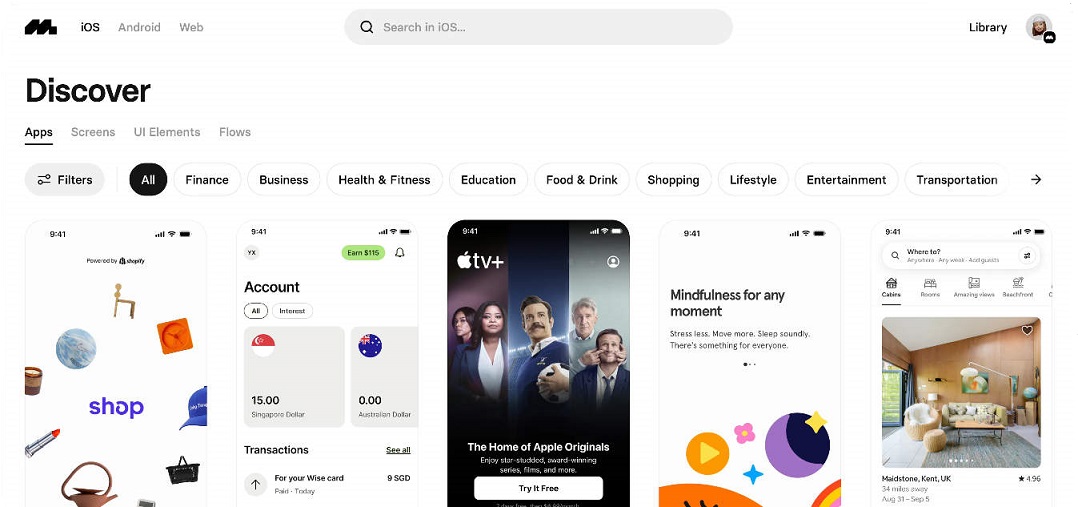1078x507 pixels.
Task: Select the Health & Fitness category chip
Action: coord(384,180)
